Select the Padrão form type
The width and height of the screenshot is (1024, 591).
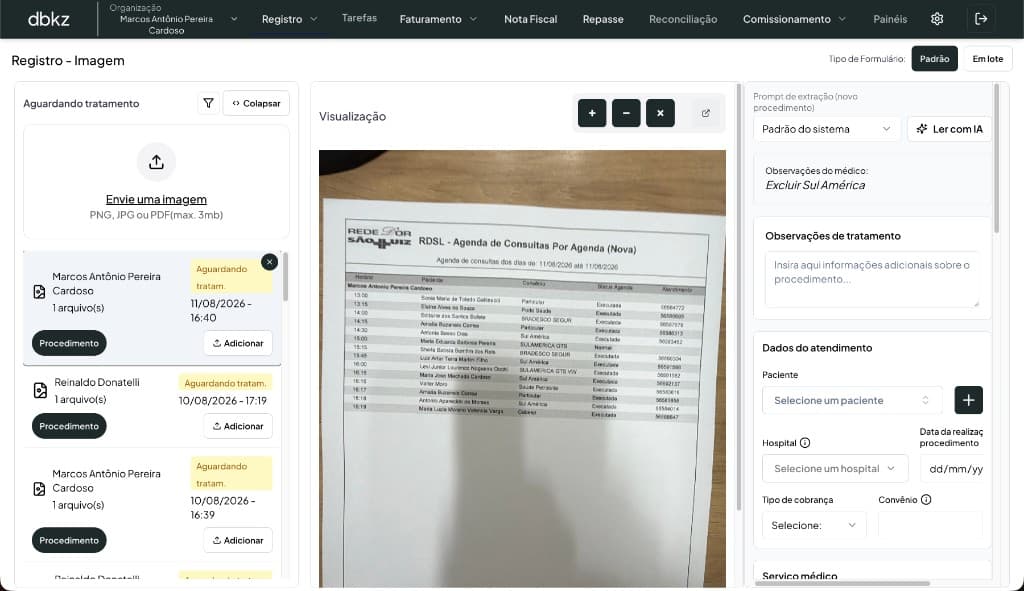(935, 58)
